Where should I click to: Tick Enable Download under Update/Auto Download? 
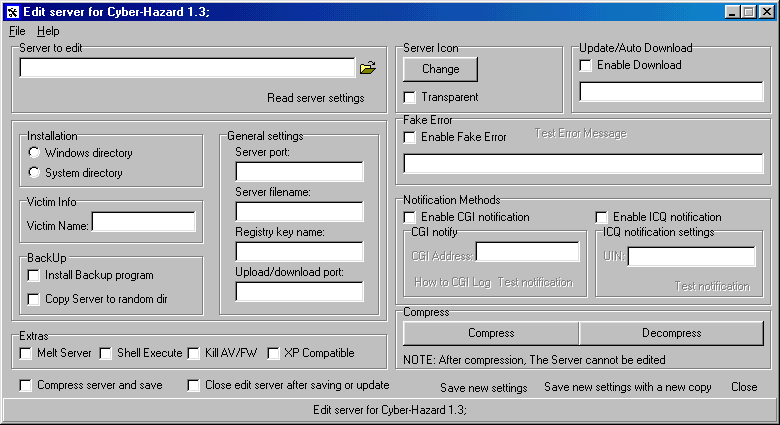585,65
